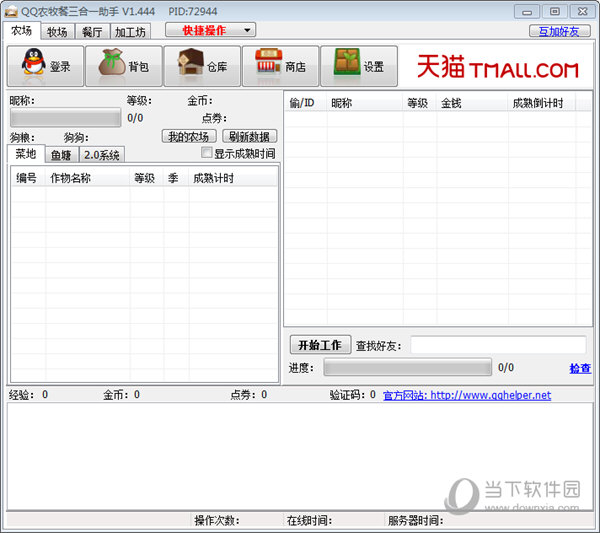This screenshot has height=533, width=600.
Task: Sort by 编号 column header
Action: click(28, 178)
